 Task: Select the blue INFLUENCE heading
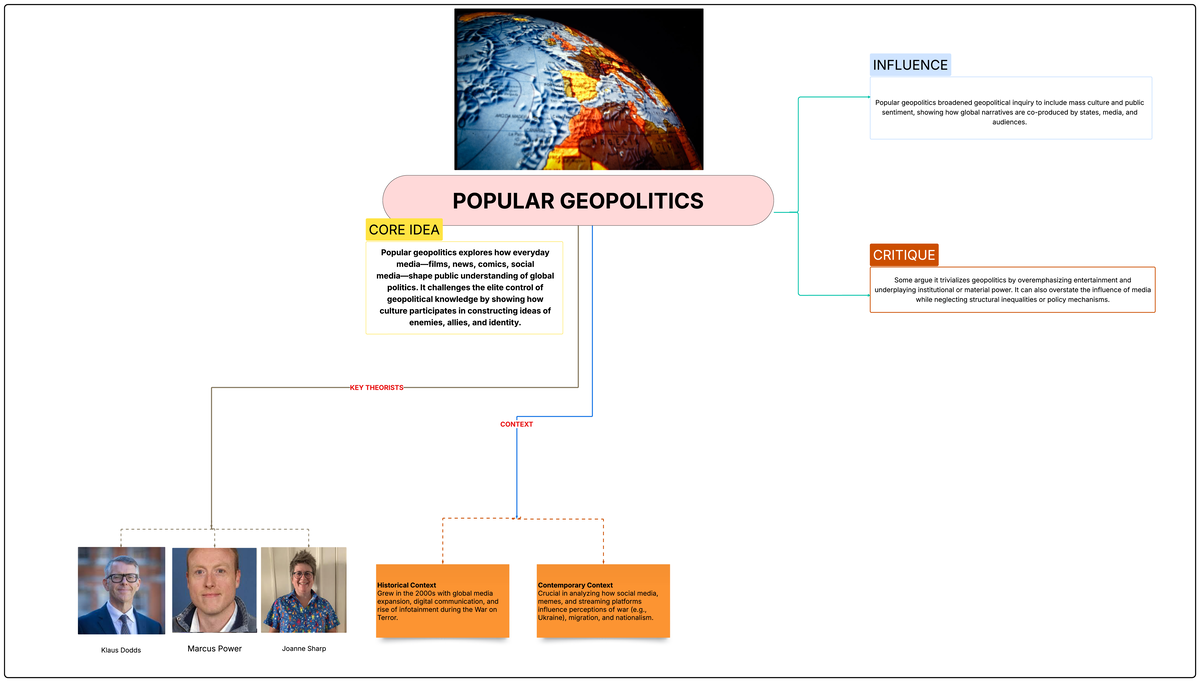910,64
